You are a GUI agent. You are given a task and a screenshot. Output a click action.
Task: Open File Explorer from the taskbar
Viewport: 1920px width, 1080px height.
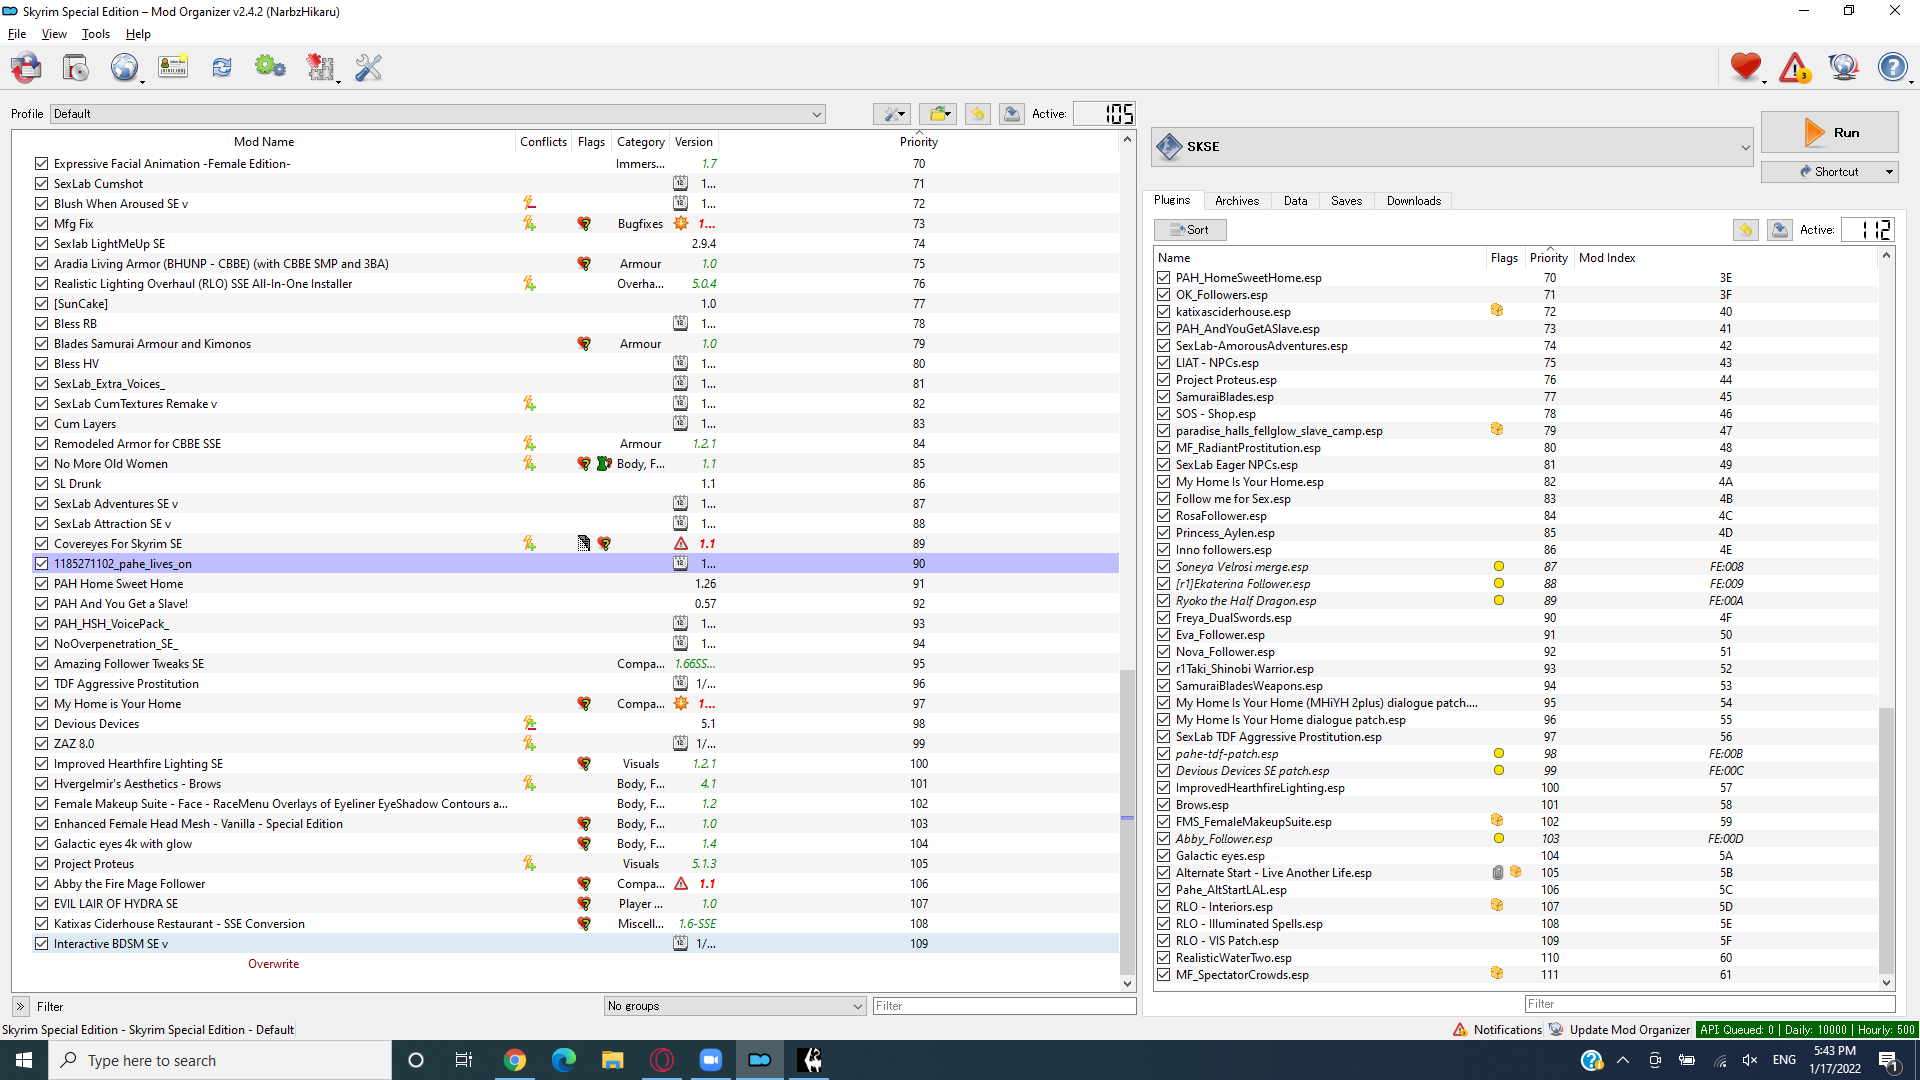pos(613,1060)
